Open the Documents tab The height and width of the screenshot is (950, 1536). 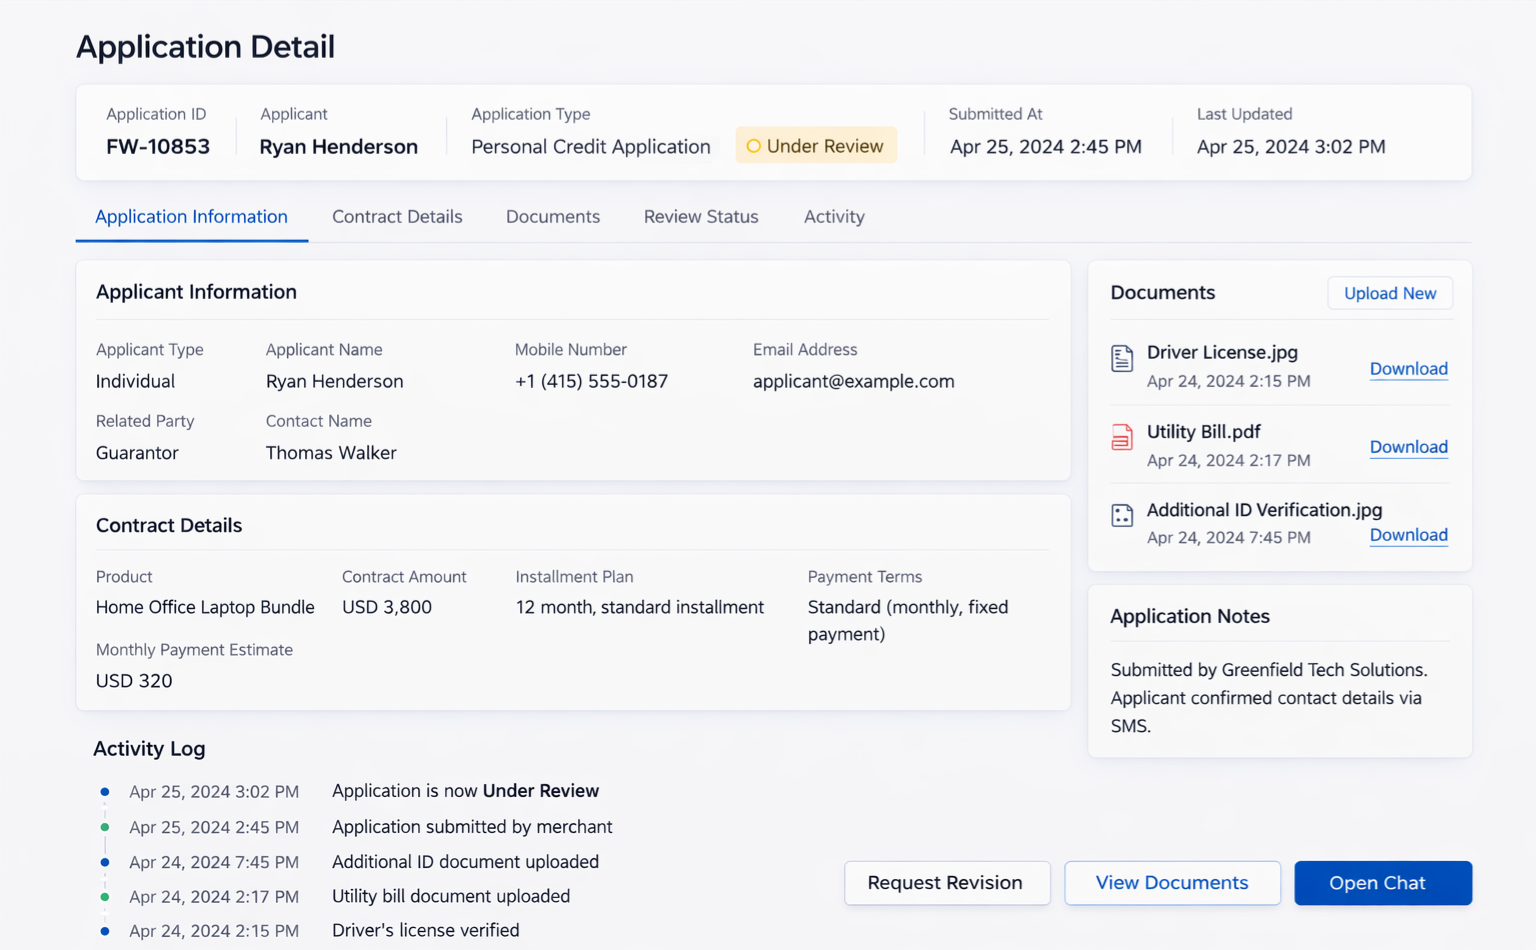552,216
